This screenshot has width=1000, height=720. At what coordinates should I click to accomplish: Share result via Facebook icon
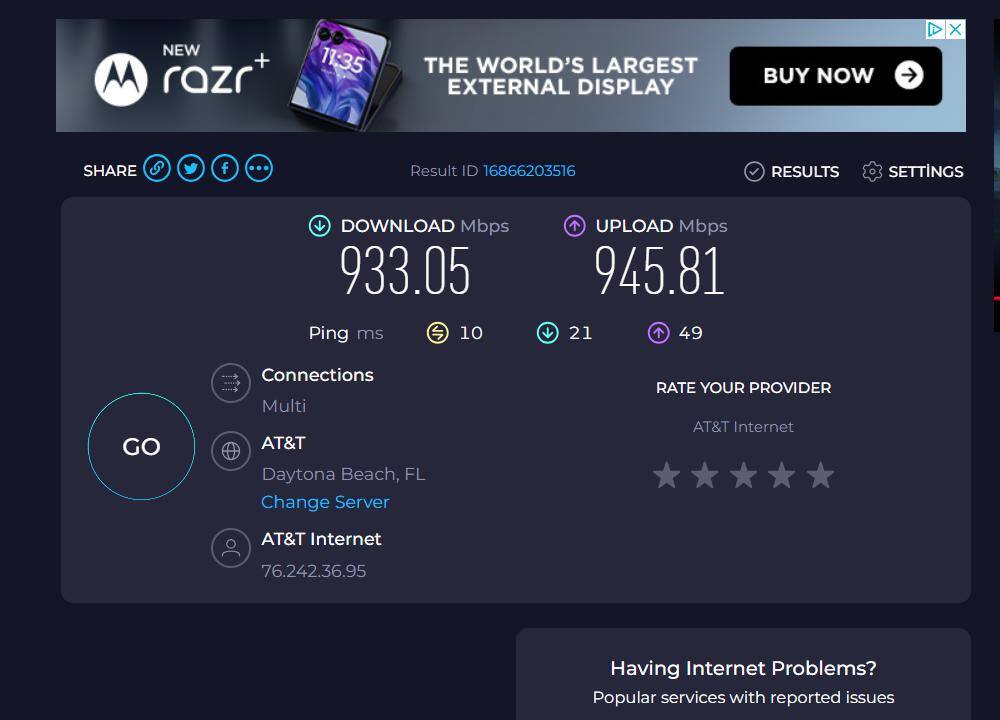click(225, 168)
